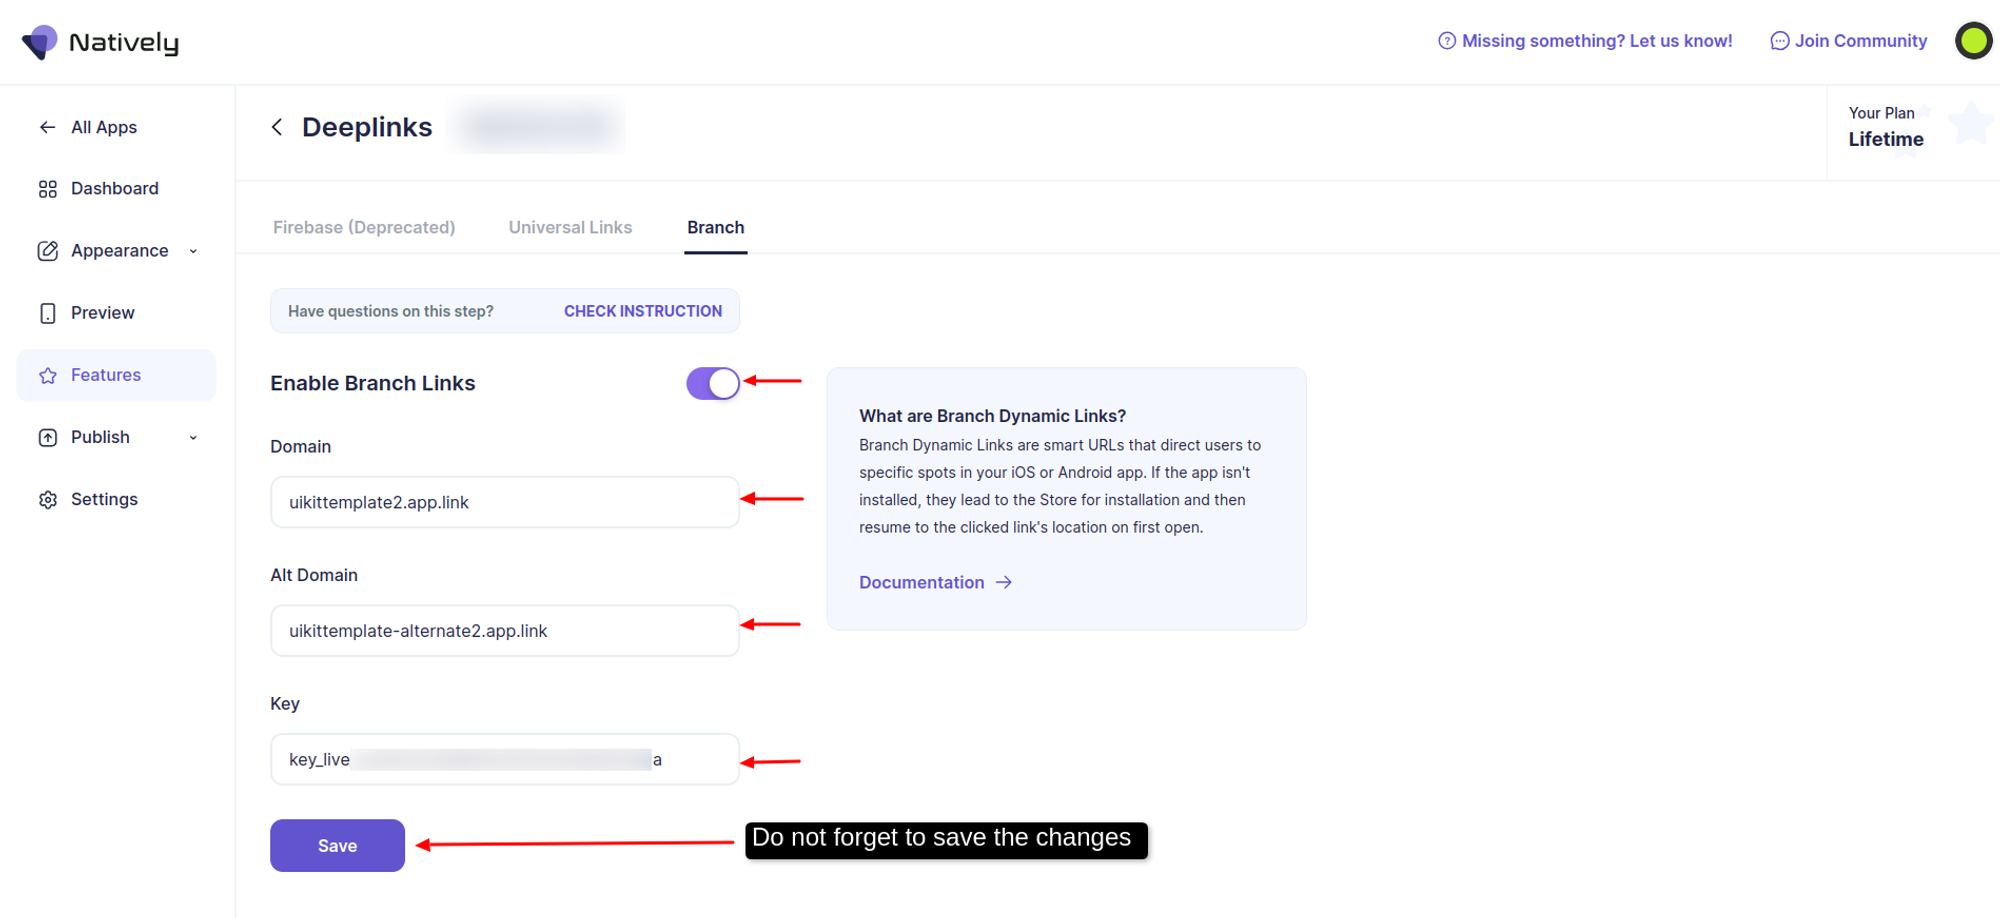Click the All Apps left arrow icon

47,127
